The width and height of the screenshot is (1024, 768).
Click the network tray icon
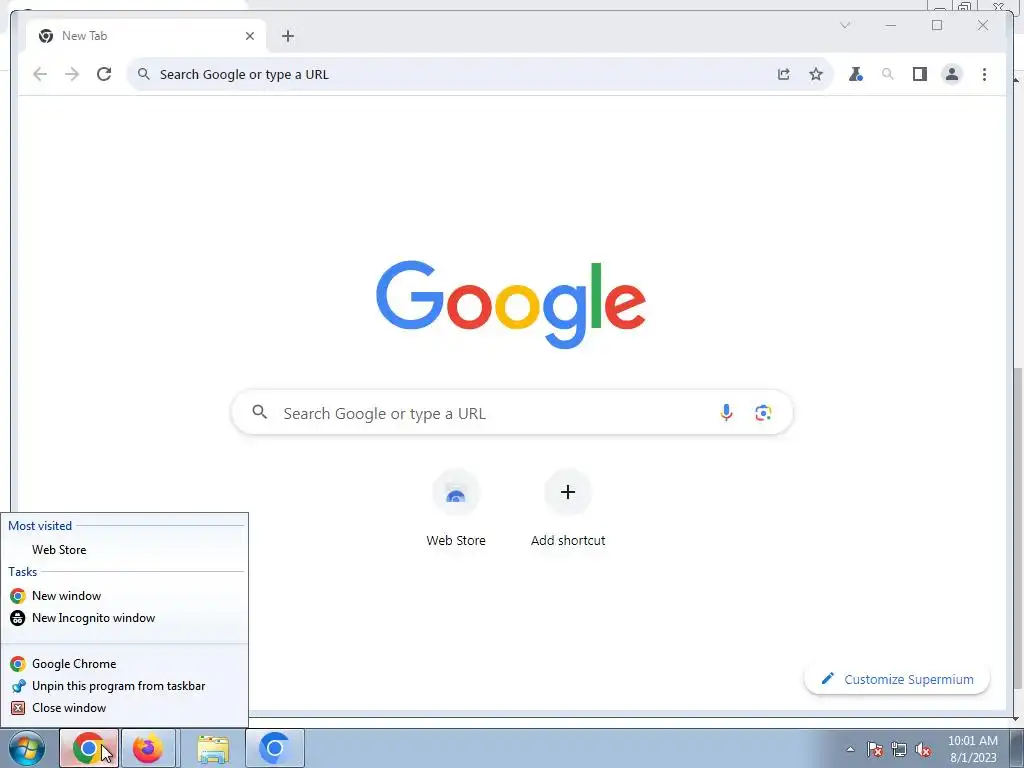[899, 749]
